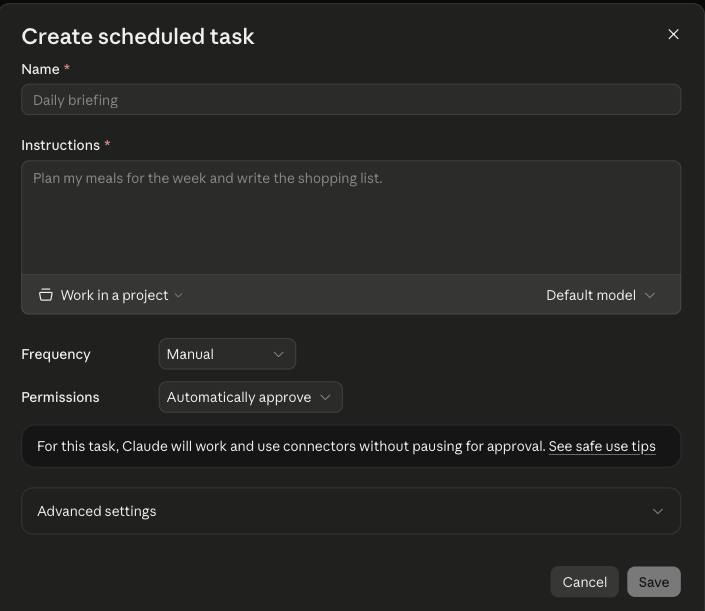The width and height of the screenshot is (705, 611).
Task: Expand the Advanced settings section
Action: [x=351, y=511]
